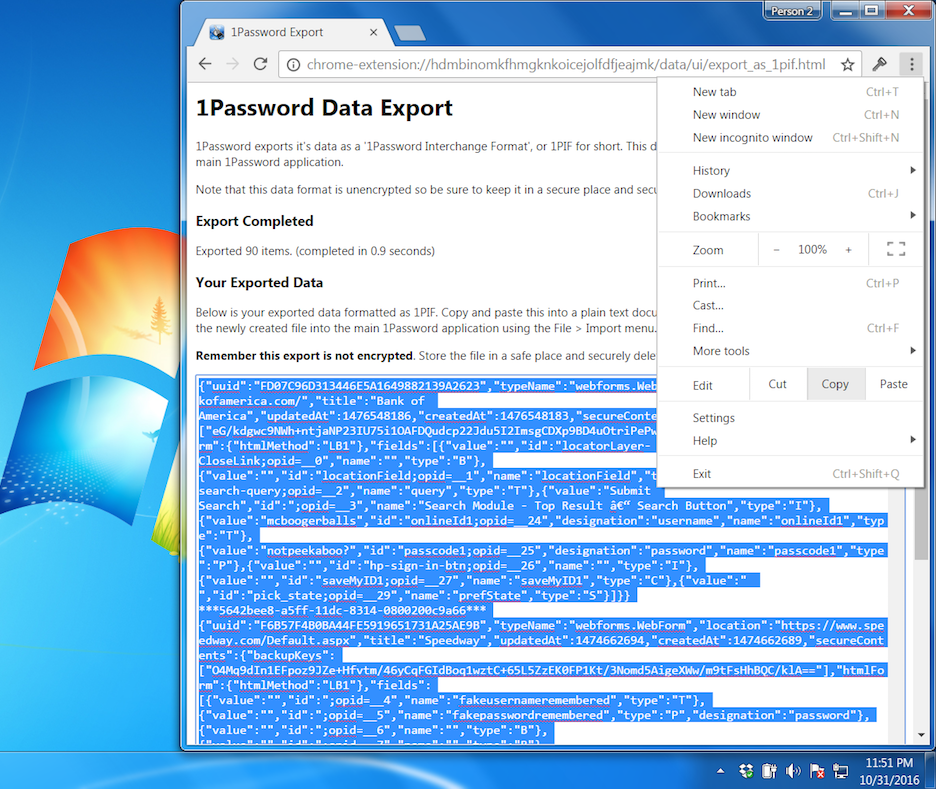Image resolution: width=936 pixels, height=789 pixels.
Task: Click the "Export Completed" heading
Action: 255,221
